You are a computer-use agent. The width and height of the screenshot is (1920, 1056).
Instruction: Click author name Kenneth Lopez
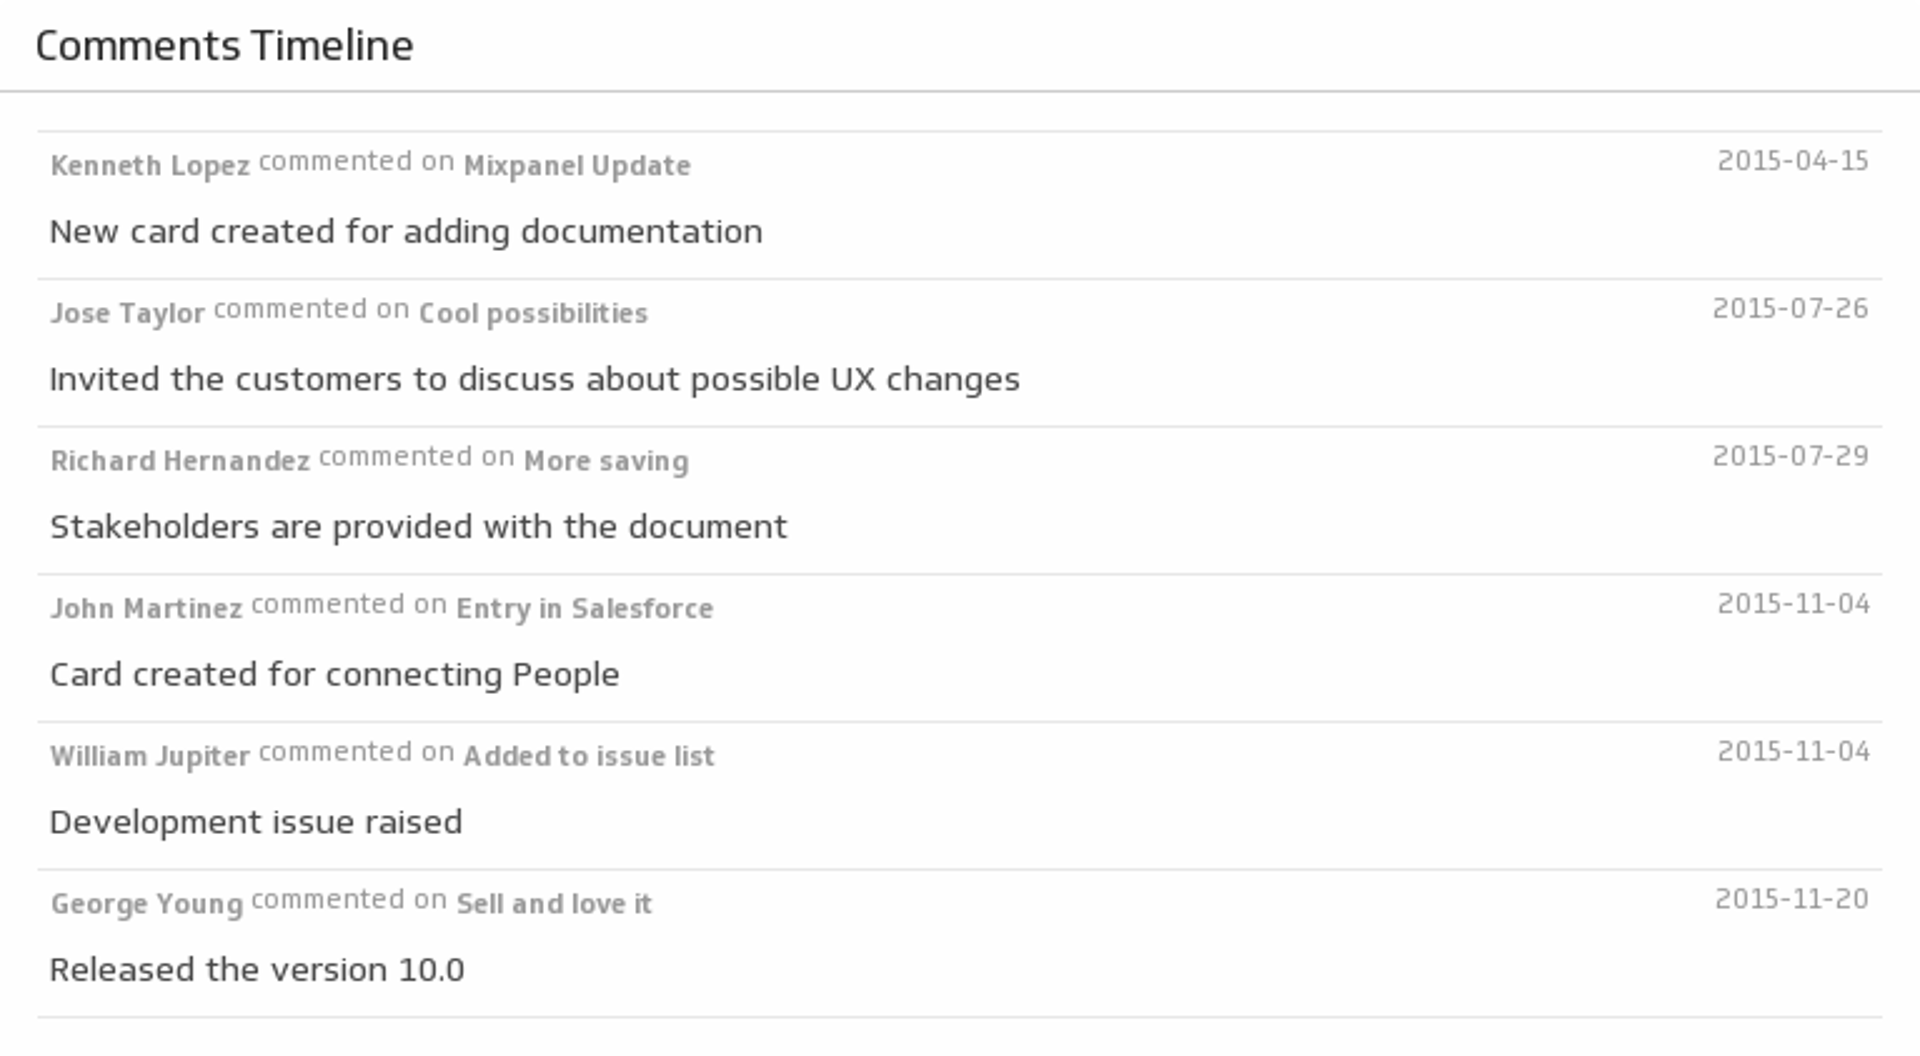[150, 165]
